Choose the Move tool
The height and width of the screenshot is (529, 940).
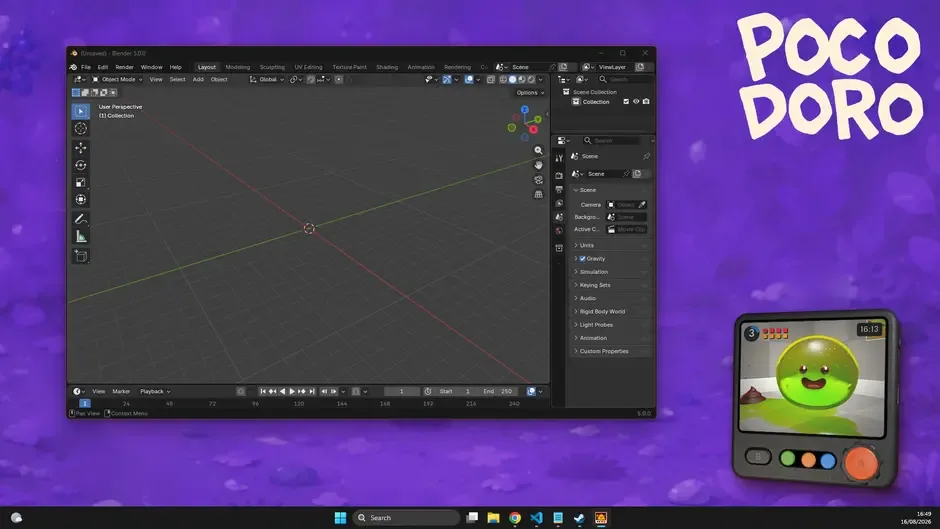click(x=81, y=148)
